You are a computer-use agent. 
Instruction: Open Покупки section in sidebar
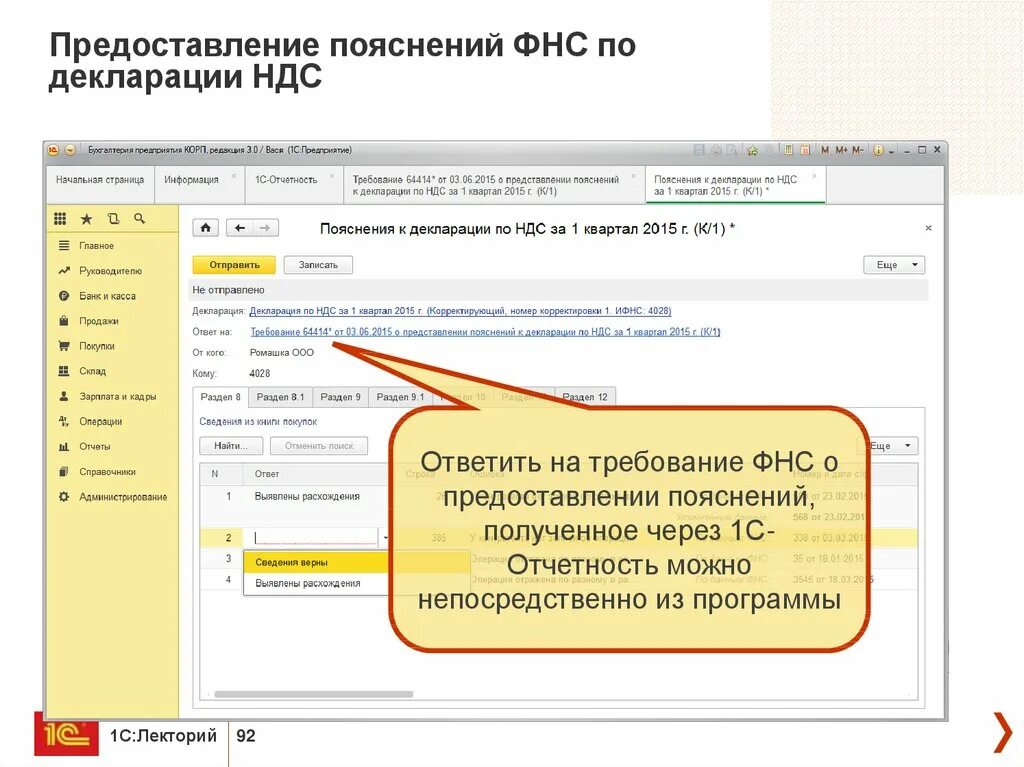pos(97,346)
